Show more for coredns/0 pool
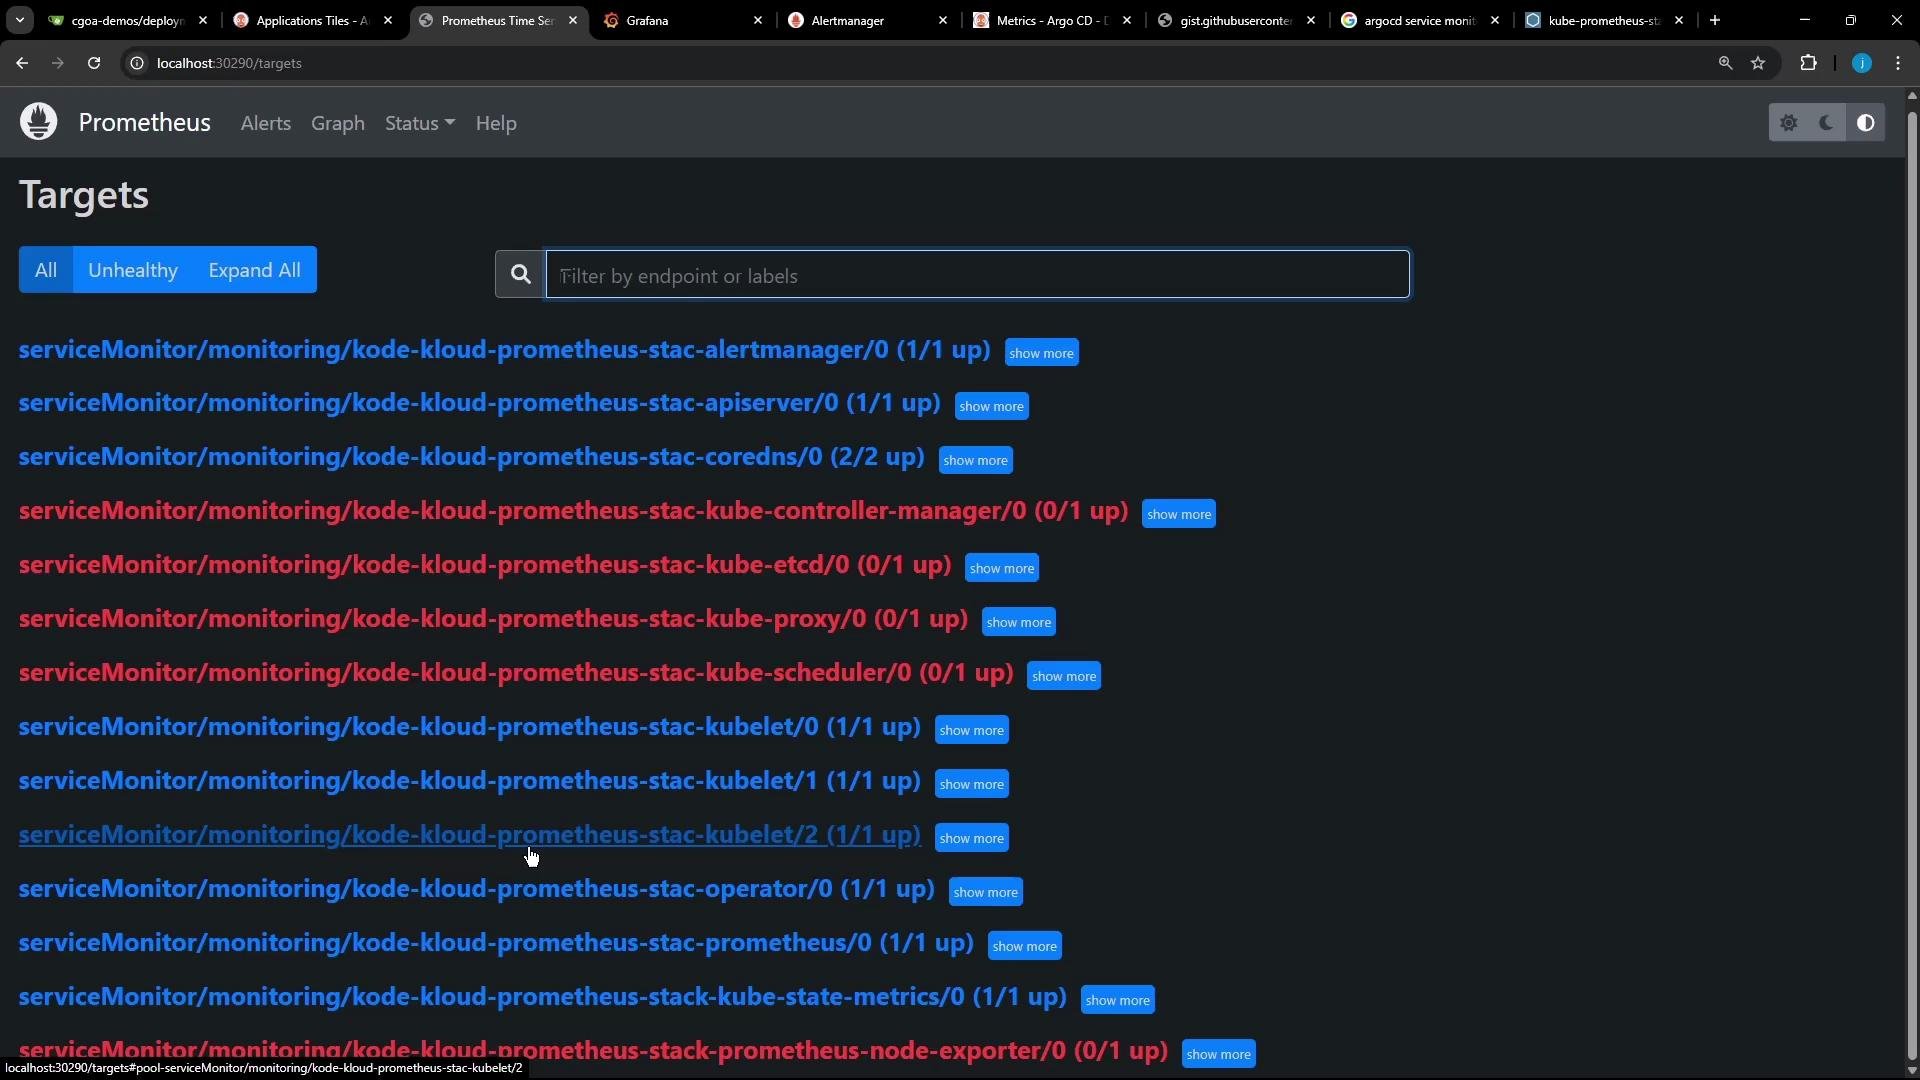The image size is (1920, 1080). coord(975,460)
